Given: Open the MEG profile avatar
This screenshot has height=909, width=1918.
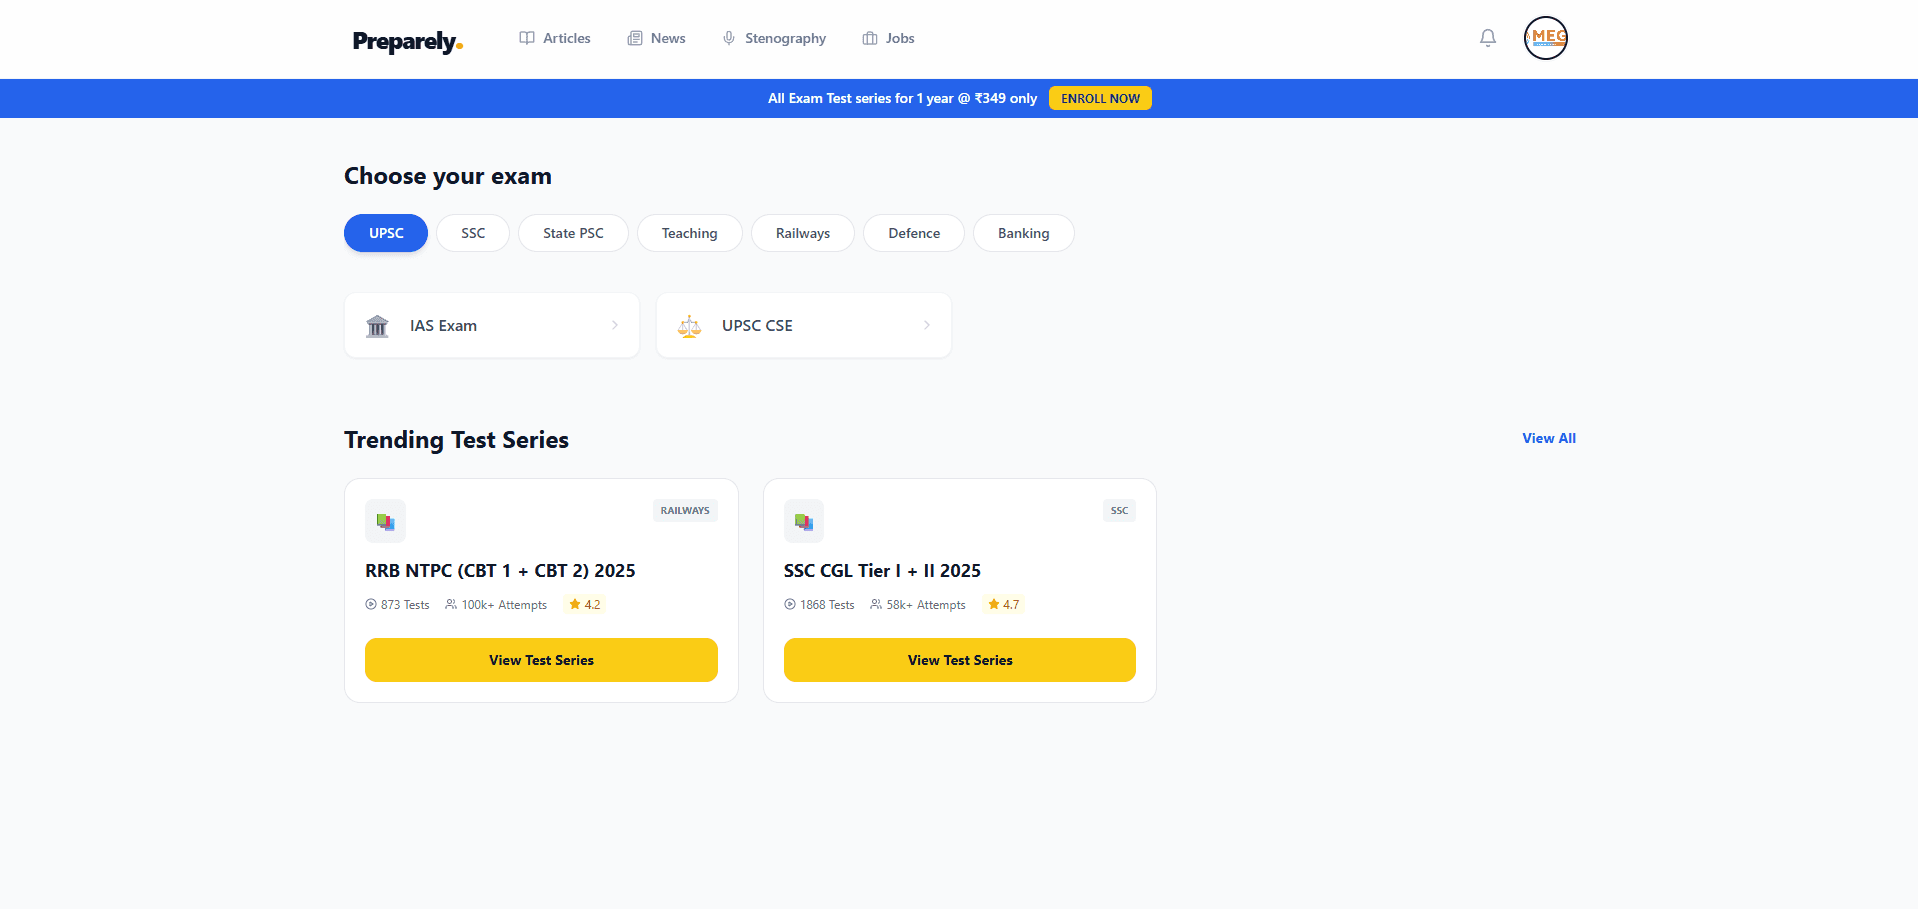Looking at the screenshot, I should (1545, 38).
